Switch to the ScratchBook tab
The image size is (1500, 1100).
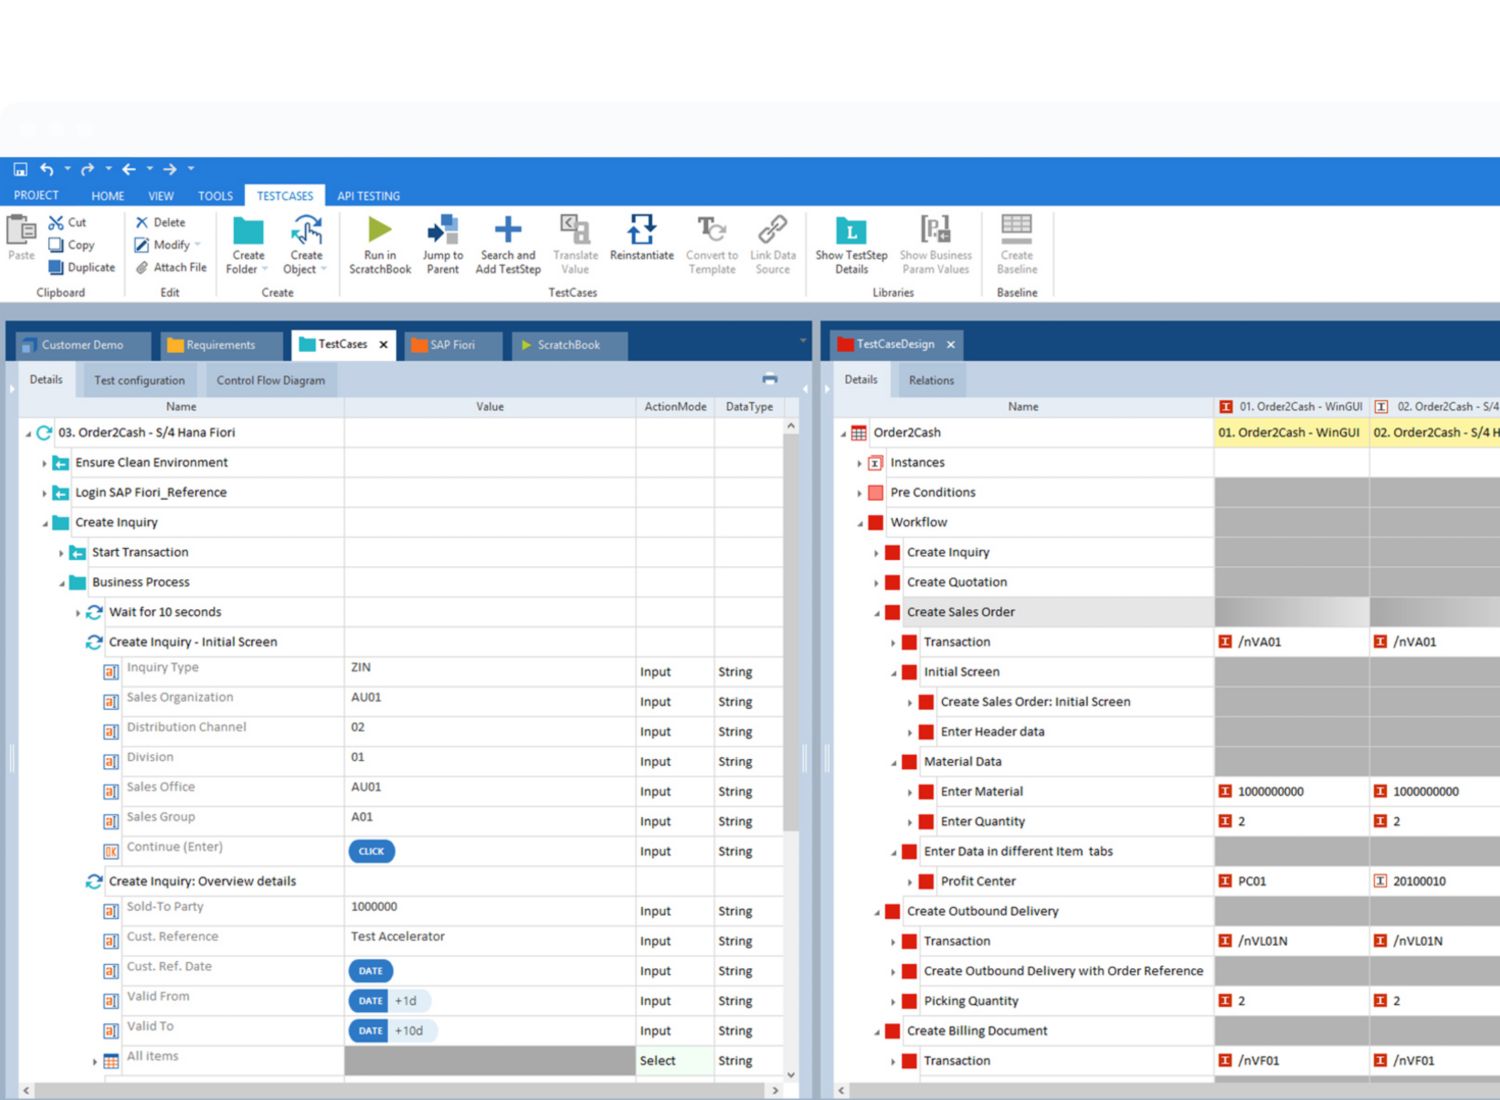click(x=568, y=345)
